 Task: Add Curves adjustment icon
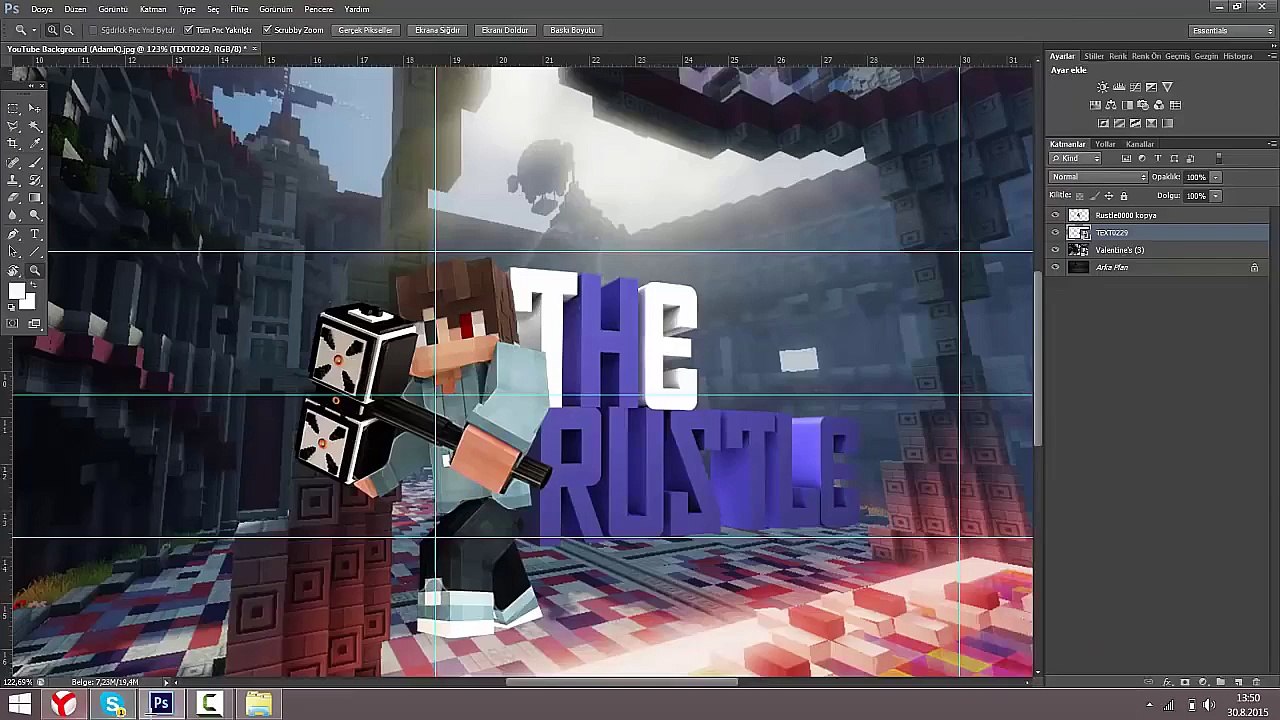click(1135, 87)
